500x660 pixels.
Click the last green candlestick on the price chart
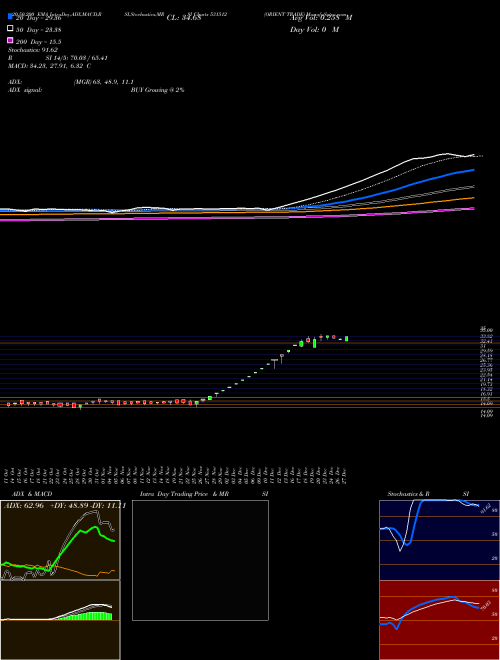point(347,338)
